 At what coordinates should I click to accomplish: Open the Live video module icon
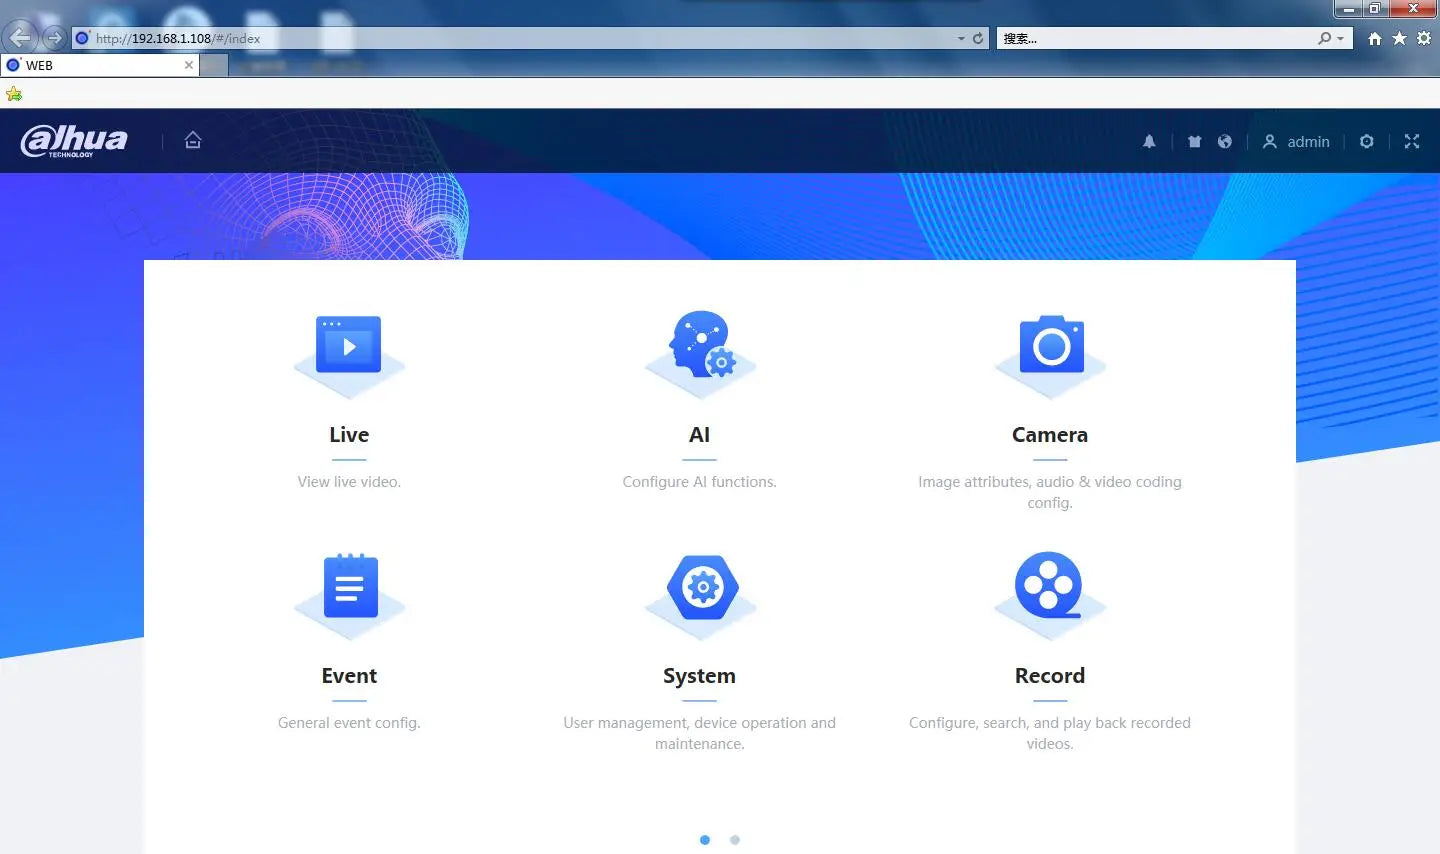point(349,345)
